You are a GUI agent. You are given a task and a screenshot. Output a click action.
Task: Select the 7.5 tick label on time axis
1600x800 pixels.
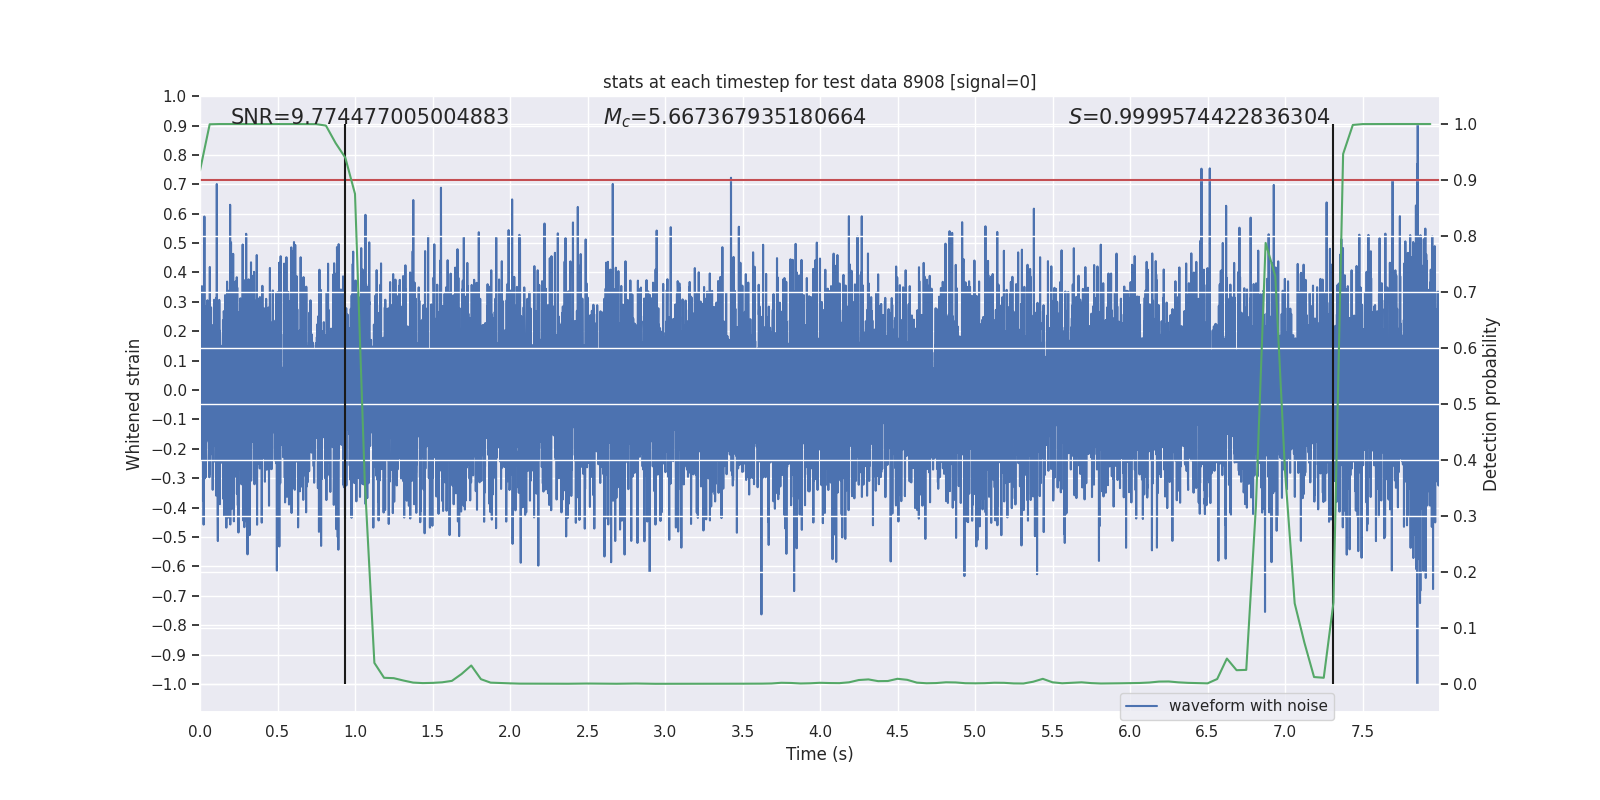(1362, 731)
